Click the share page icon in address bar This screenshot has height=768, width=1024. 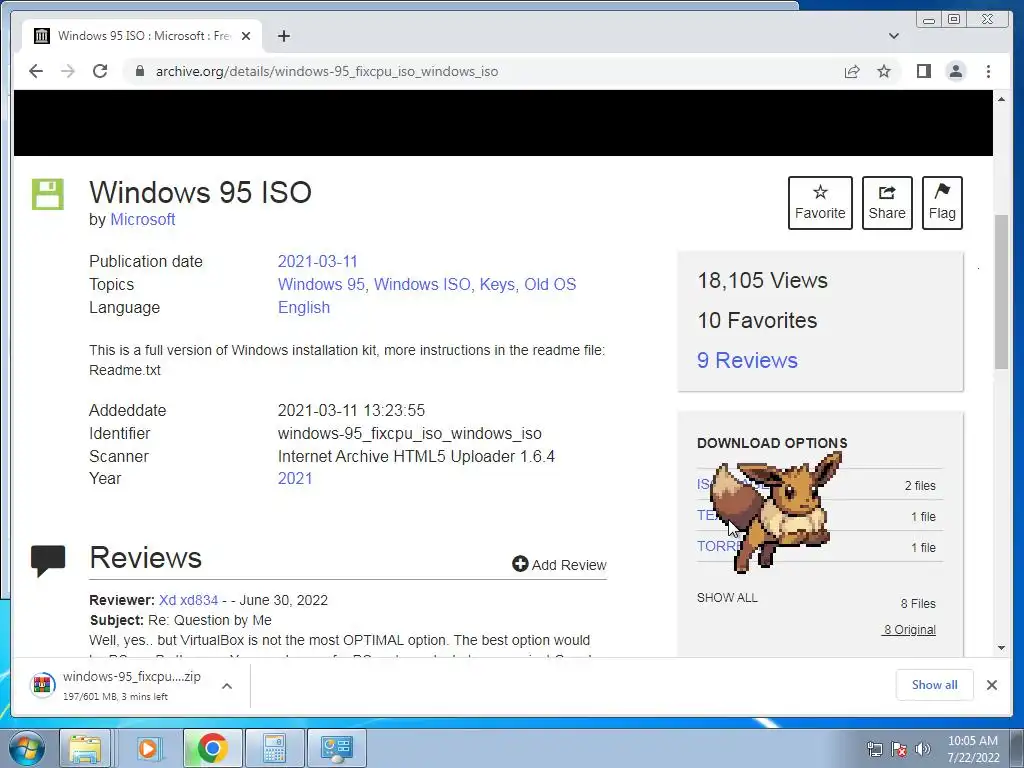pyautogui.click(x=852, y=71)
